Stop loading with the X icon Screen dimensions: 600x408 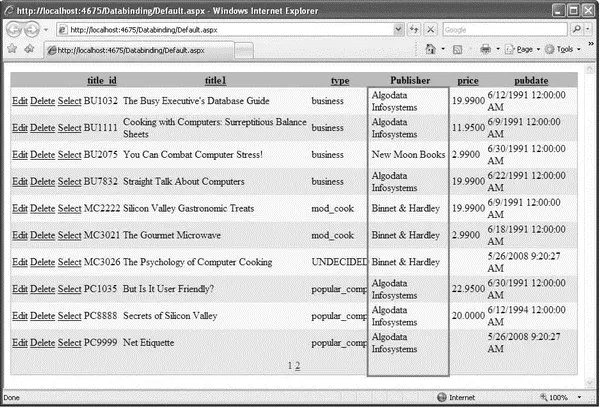tap(430, 29)
